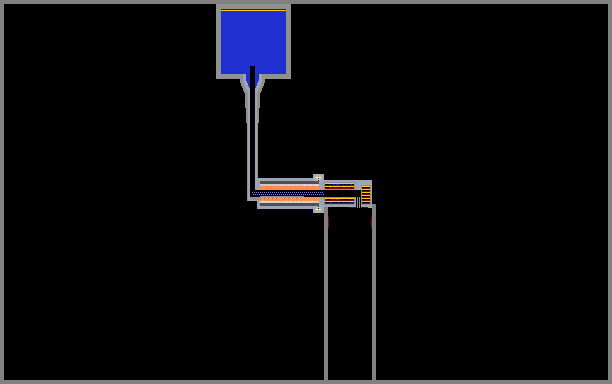Click the vertical yellow-striped stack on right
Image resolution: width=612 pixels, height=384 pixels.
[x=366, y=195]
